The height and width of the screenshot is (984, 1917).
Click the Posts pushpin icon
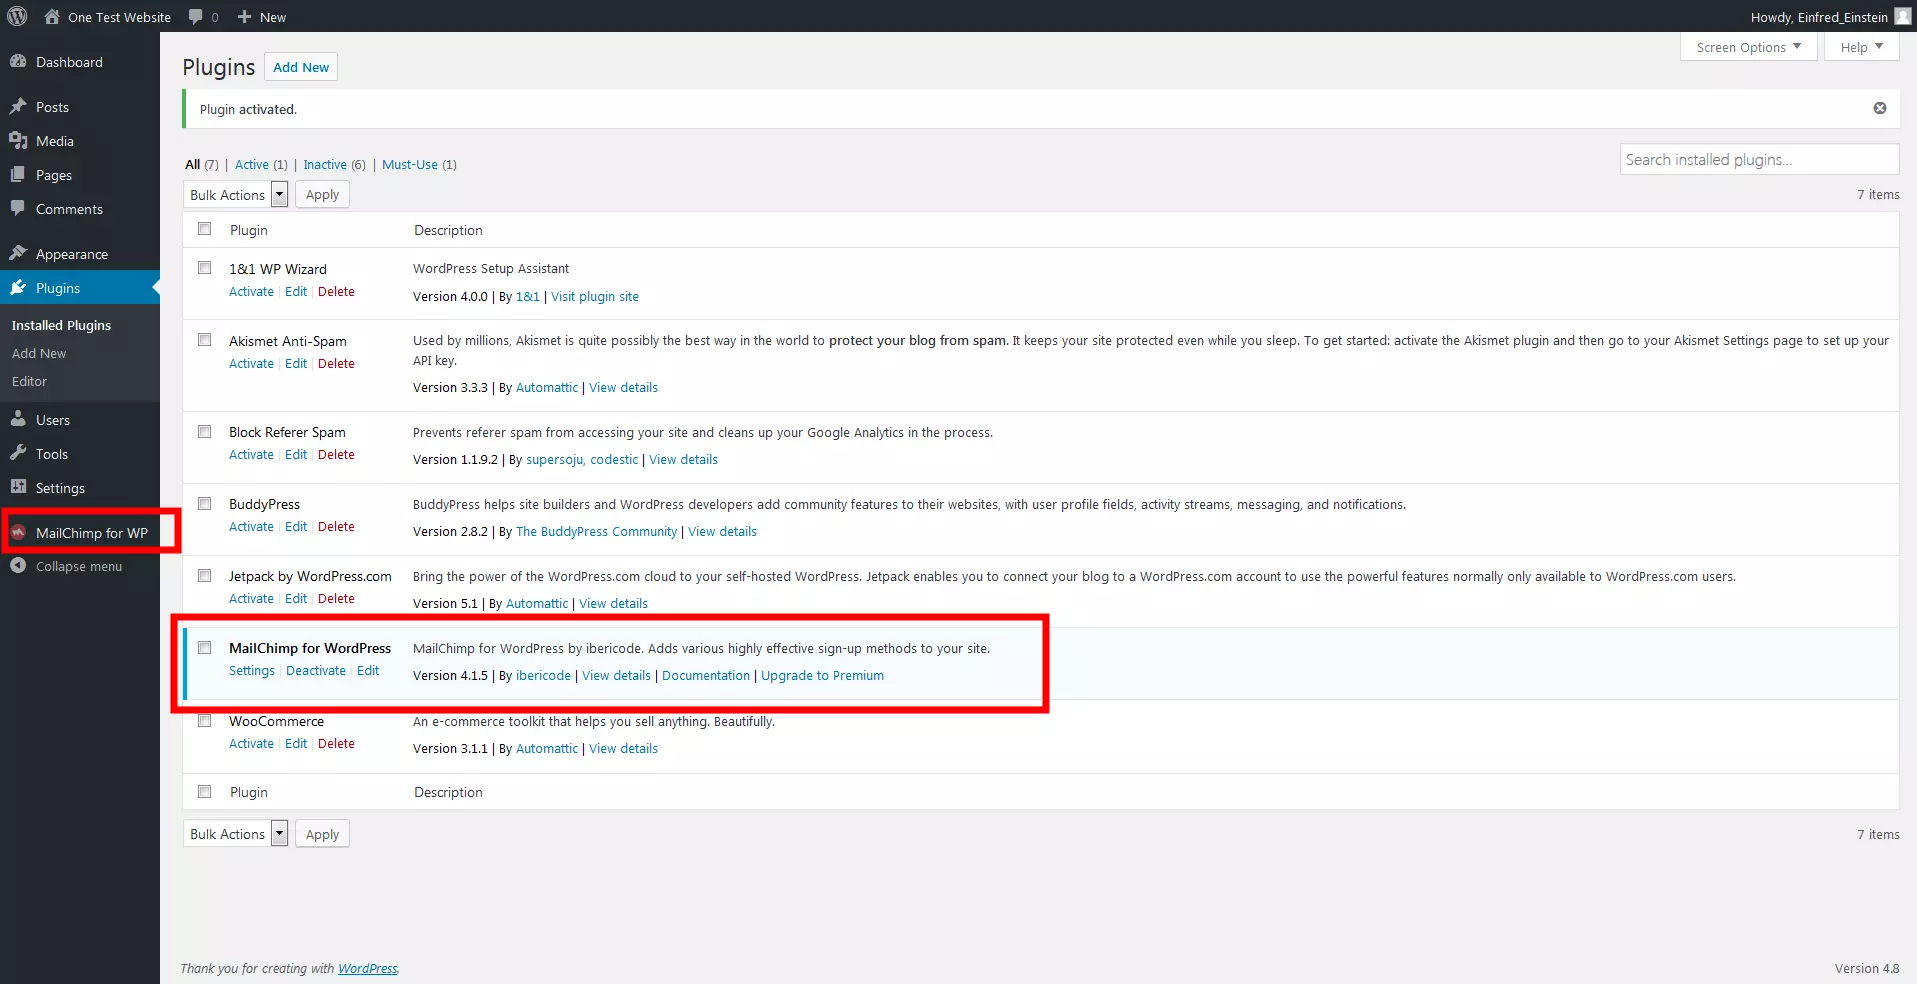[18, 107]
